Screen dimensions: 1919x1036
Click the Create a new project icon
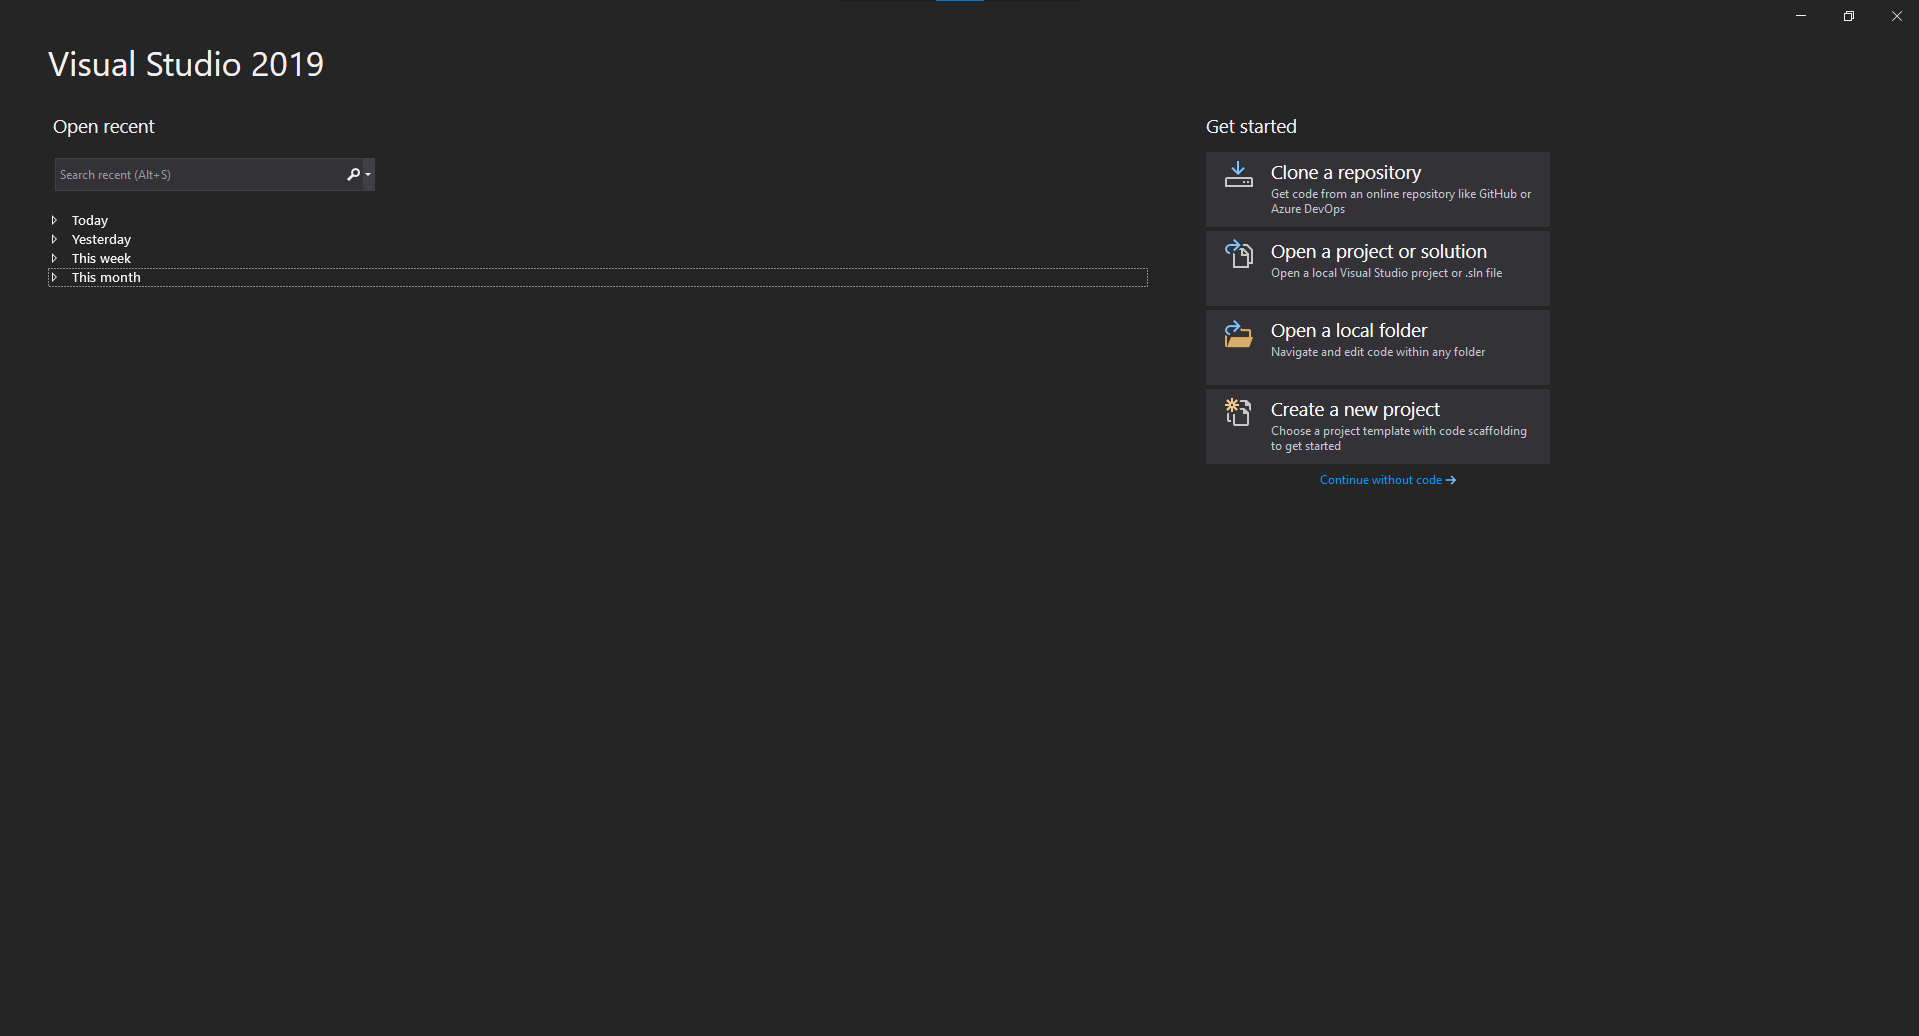(1238, 412)
